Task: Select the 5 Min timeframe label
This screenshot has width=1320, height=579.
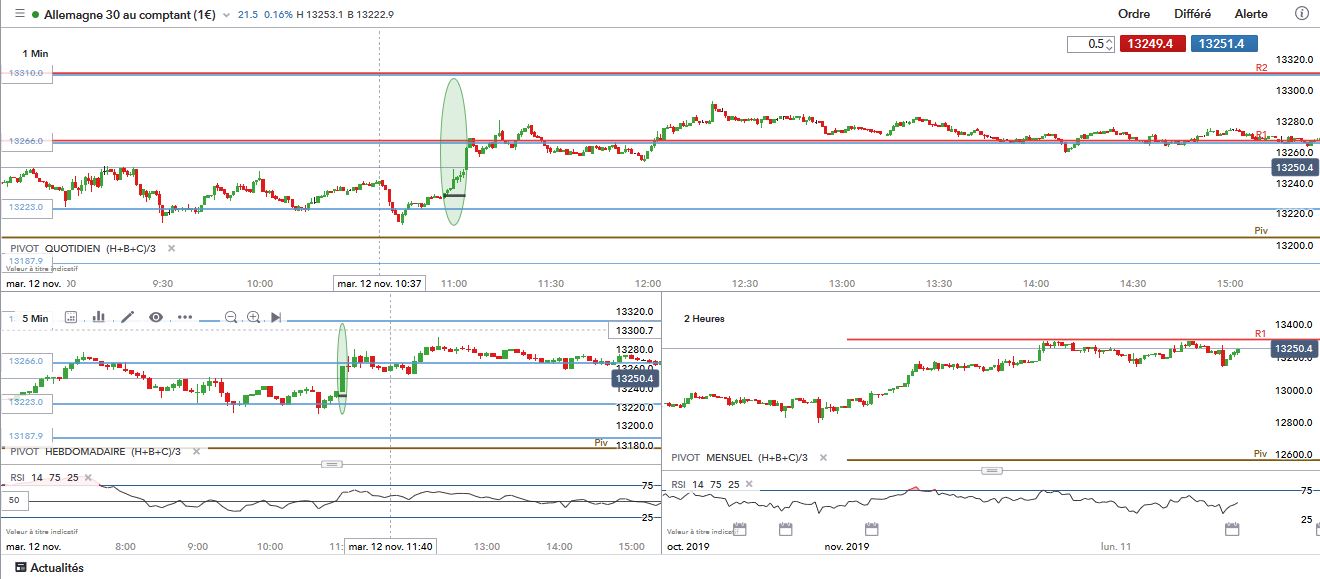Action: coord(34,318)
